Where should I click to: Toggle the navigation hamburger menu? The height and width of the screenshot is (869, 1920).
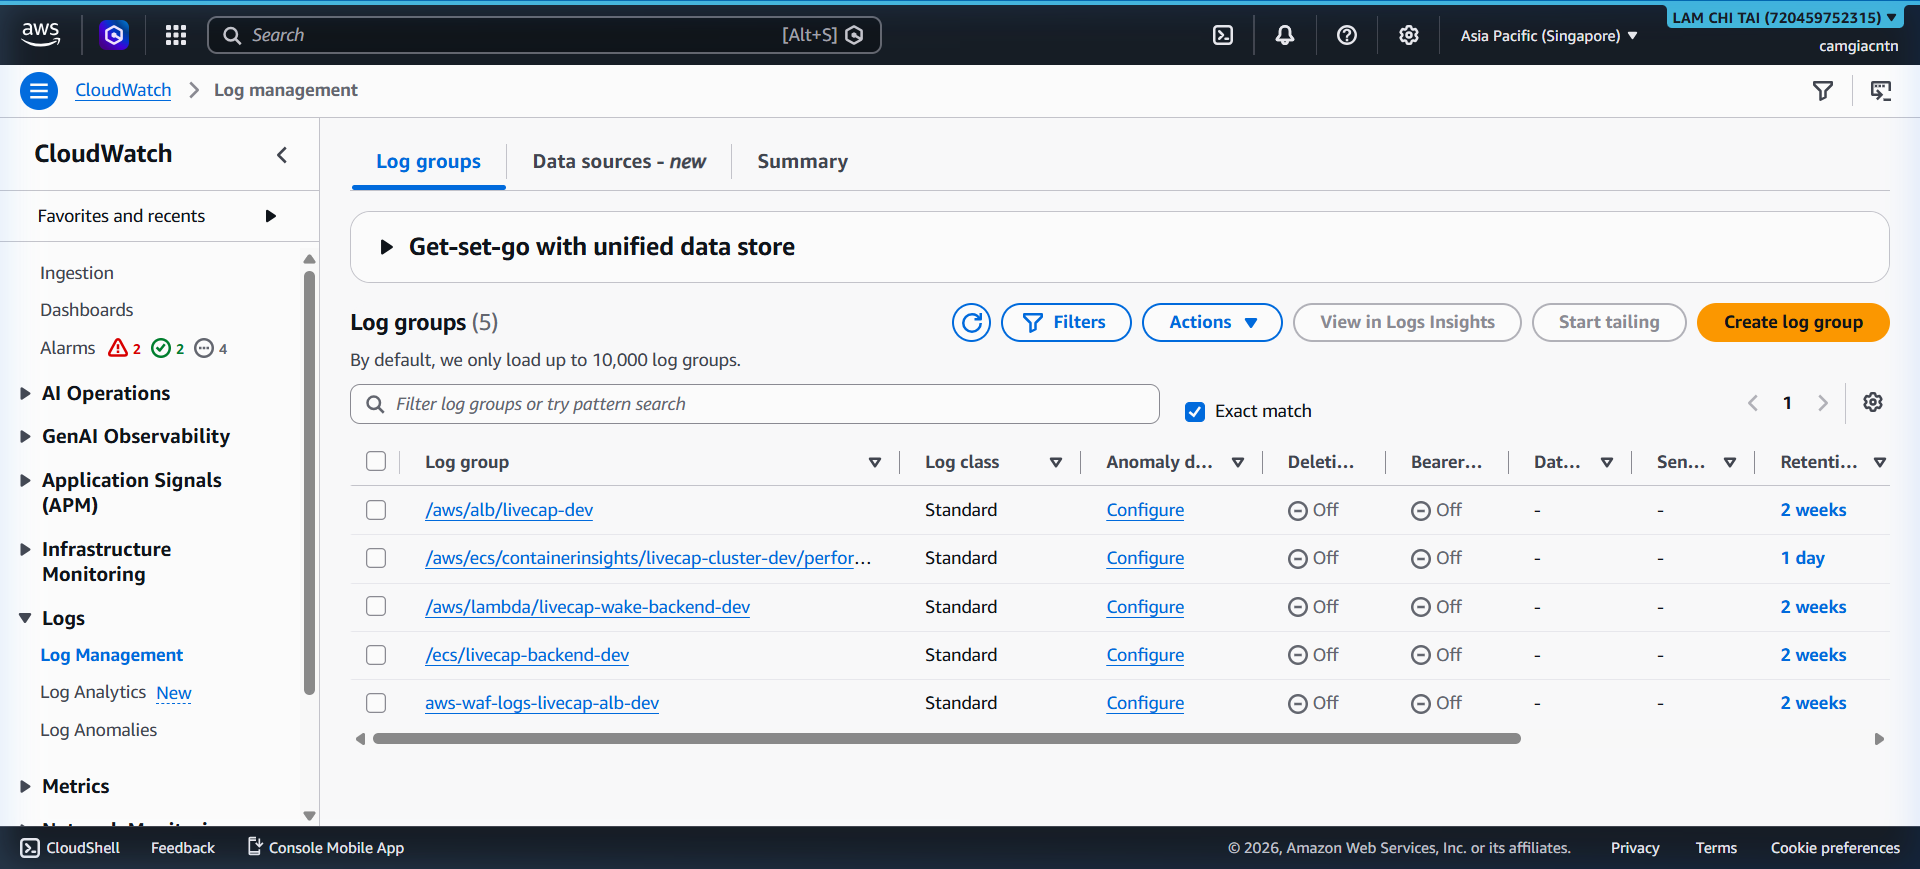(39, 91)
